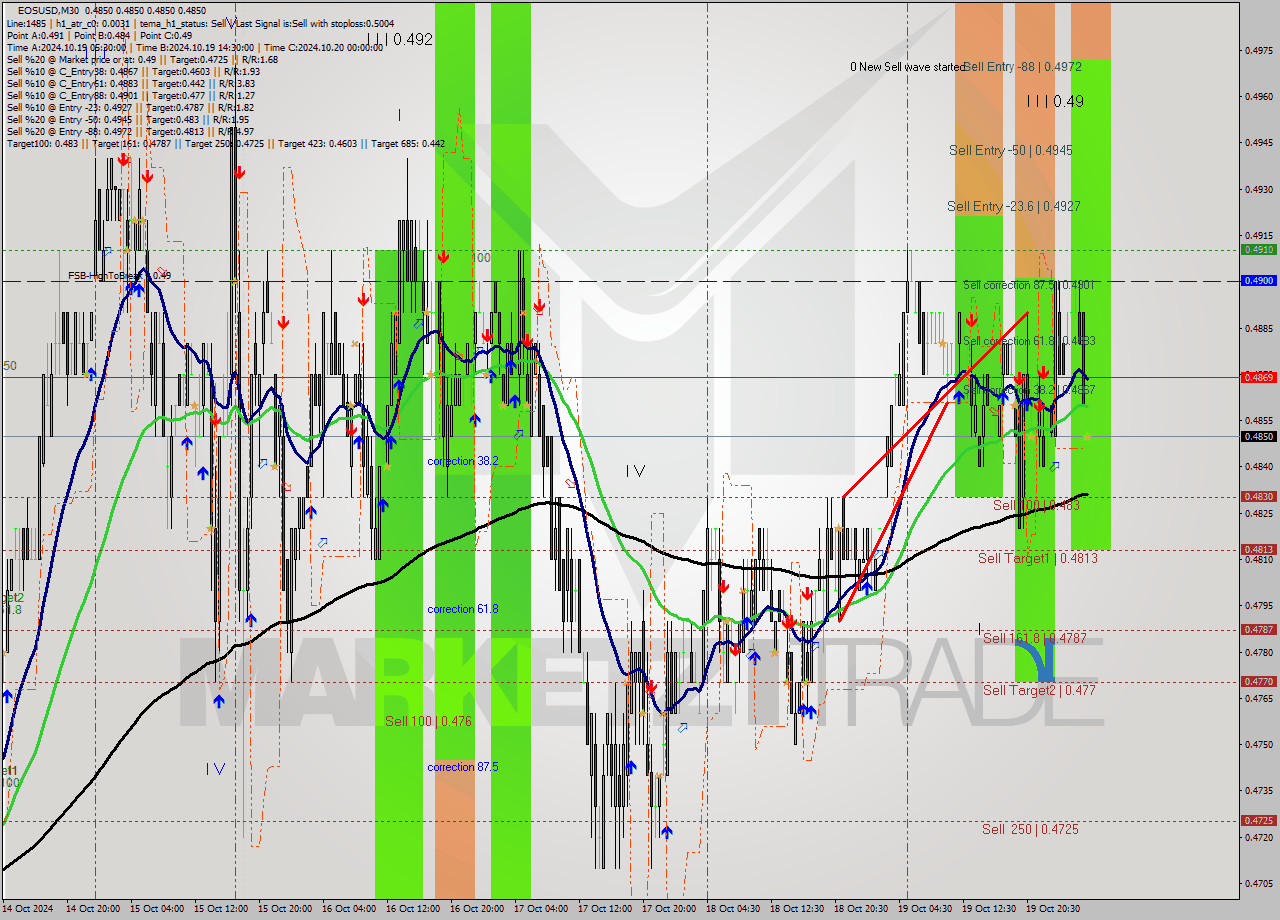Click the 'Sell 250 | 0.4725' label
1280x920 pixels.
coord(1030,829)
